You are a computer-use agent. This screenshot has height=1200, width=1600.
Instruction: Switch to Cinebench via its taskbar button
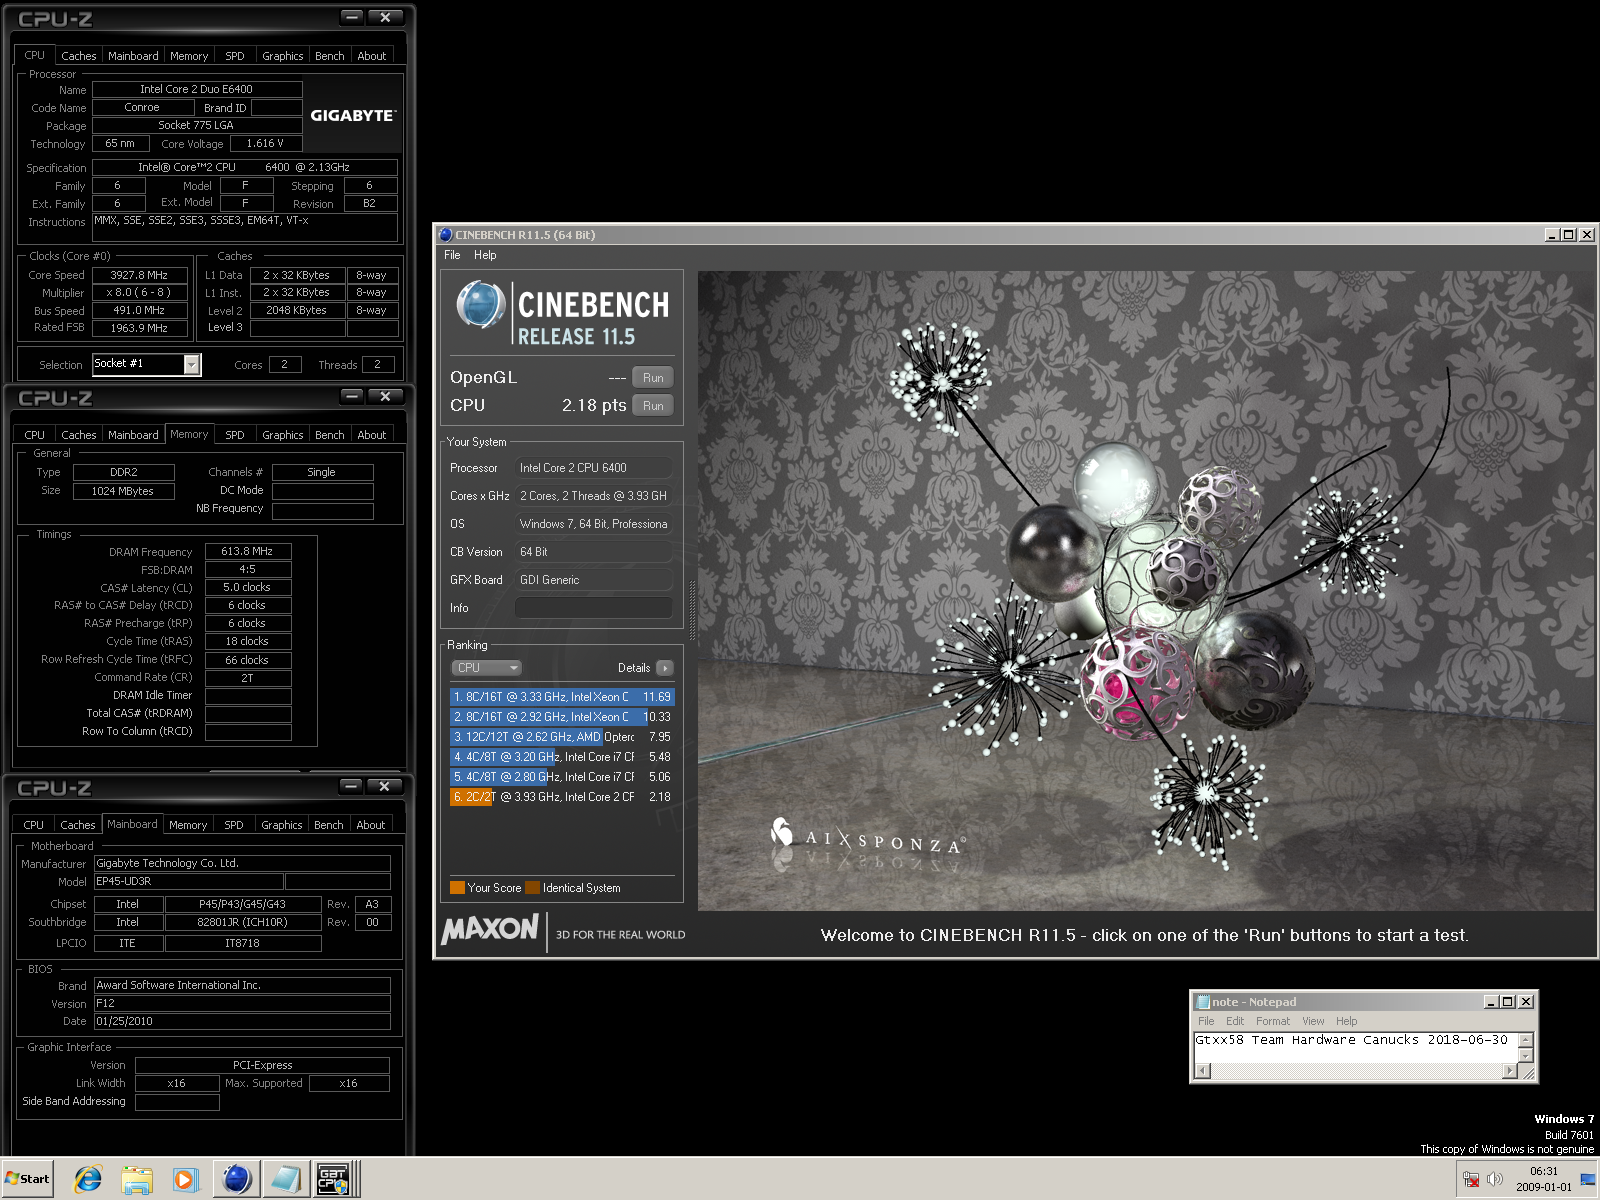point(237,1180)
